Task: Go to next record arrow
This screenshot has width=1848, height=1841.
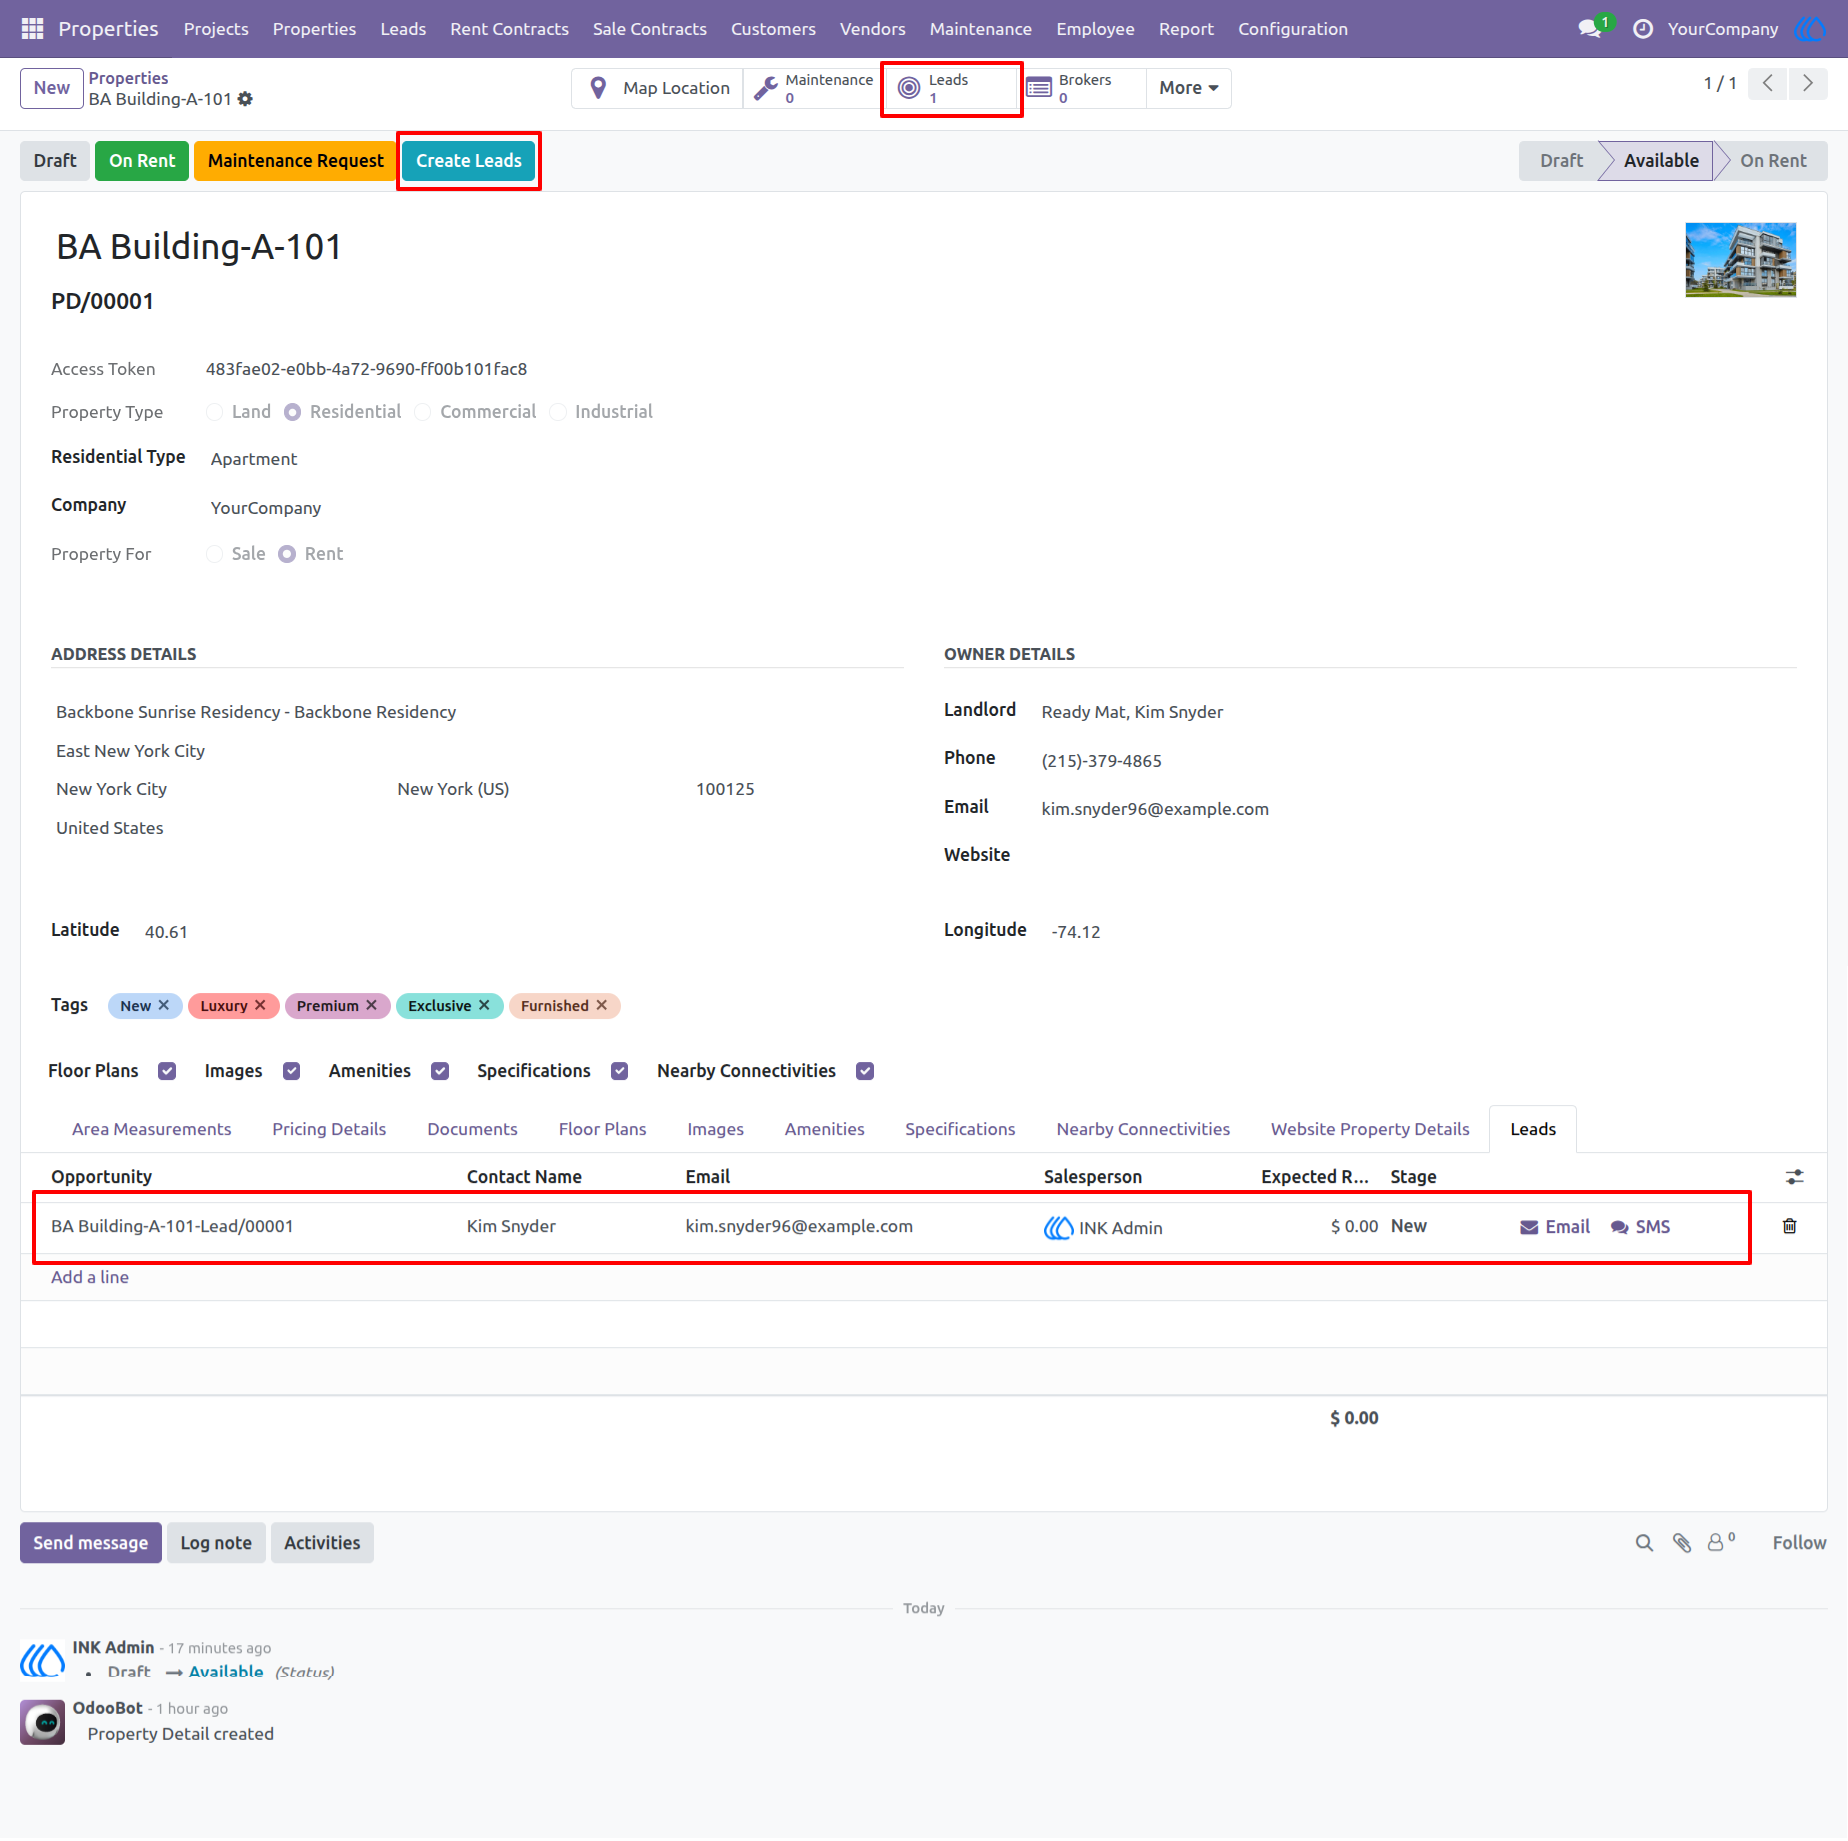Action: coord(1808,84)
